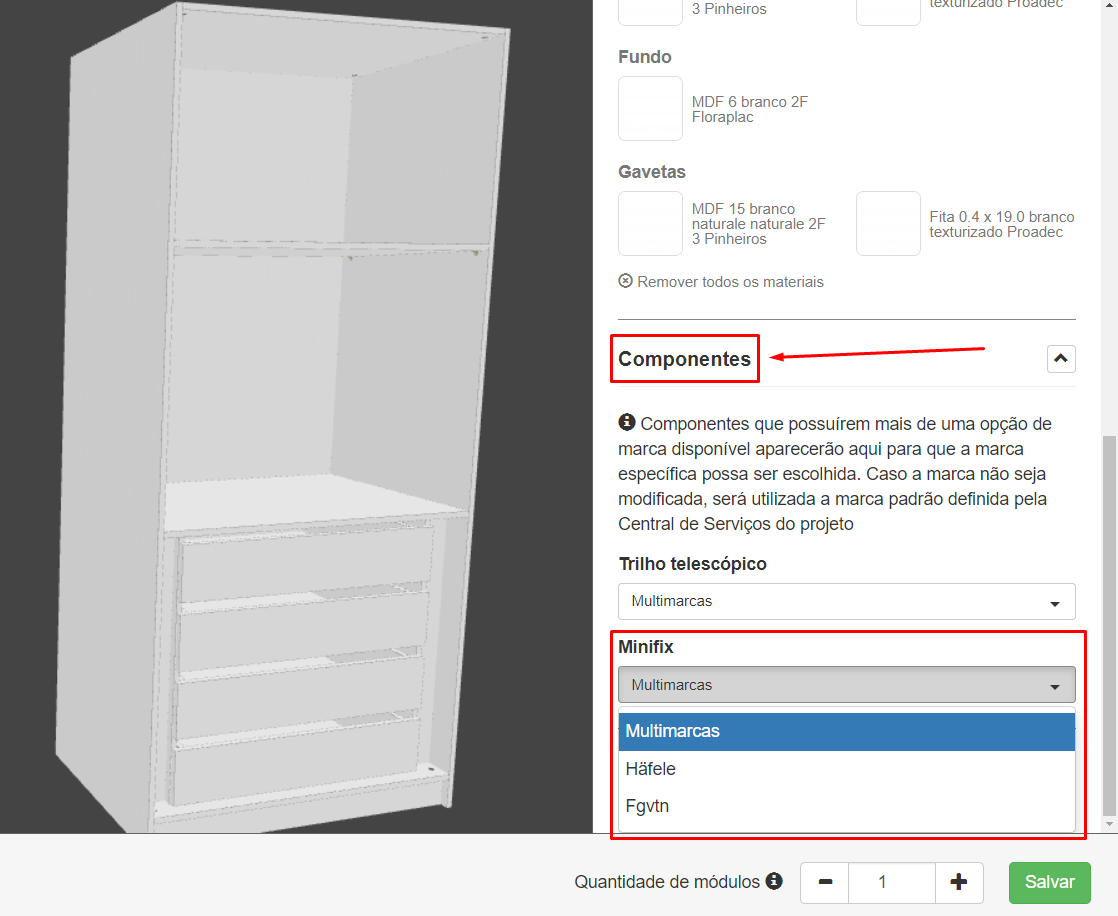Click the Gavetas Fita 0.4 x 19.0 swatch
1118x916 pixels.
(x=888, y=223)
